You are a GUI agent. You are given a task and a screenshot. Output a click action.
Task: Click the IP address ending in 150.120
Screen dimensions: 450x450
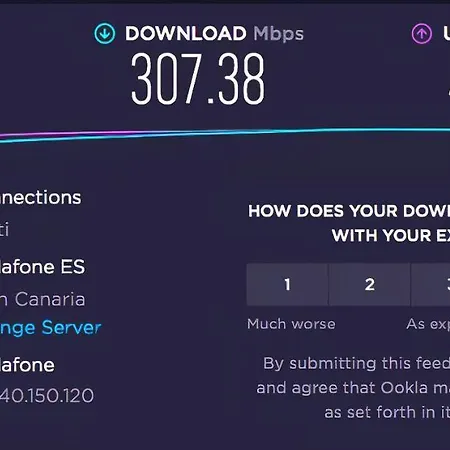coord(47,395)
